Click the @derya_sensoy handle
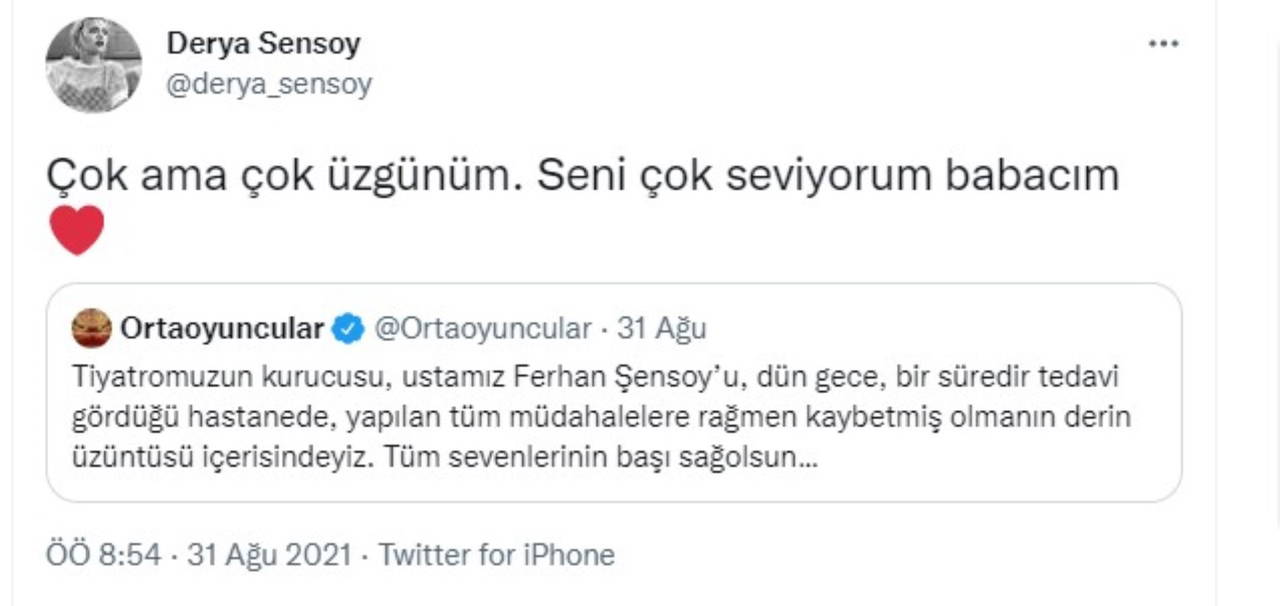1280x606 pixels. coord(269,84)
